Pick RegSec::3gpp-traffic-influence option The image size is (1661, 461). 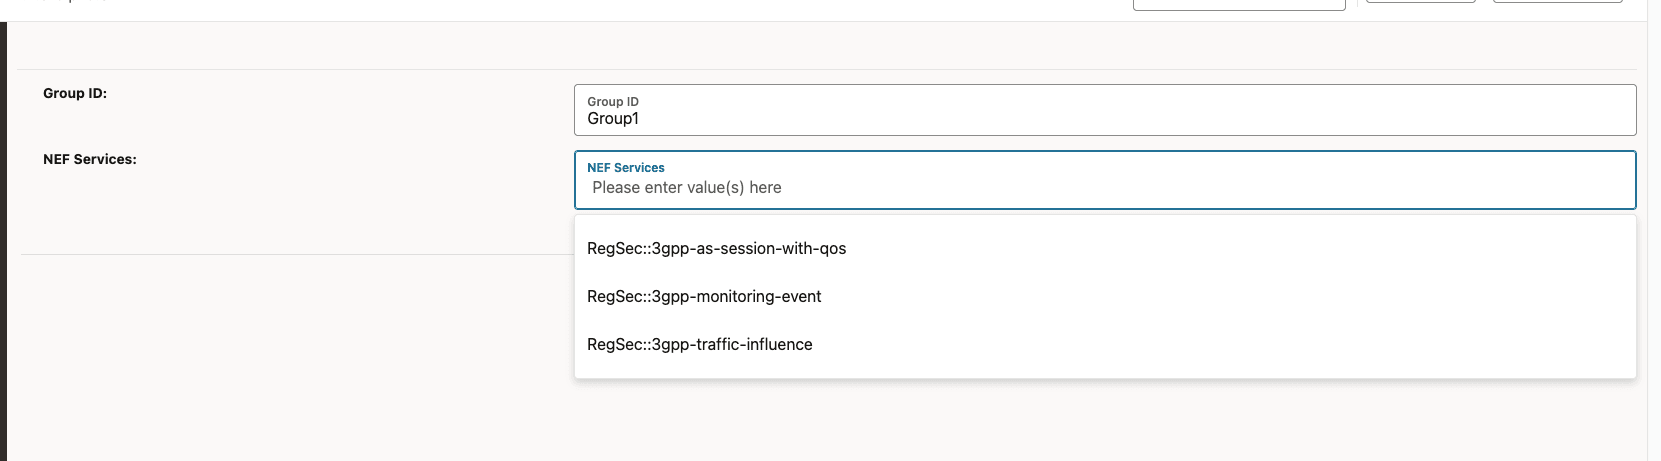point(699,345)
